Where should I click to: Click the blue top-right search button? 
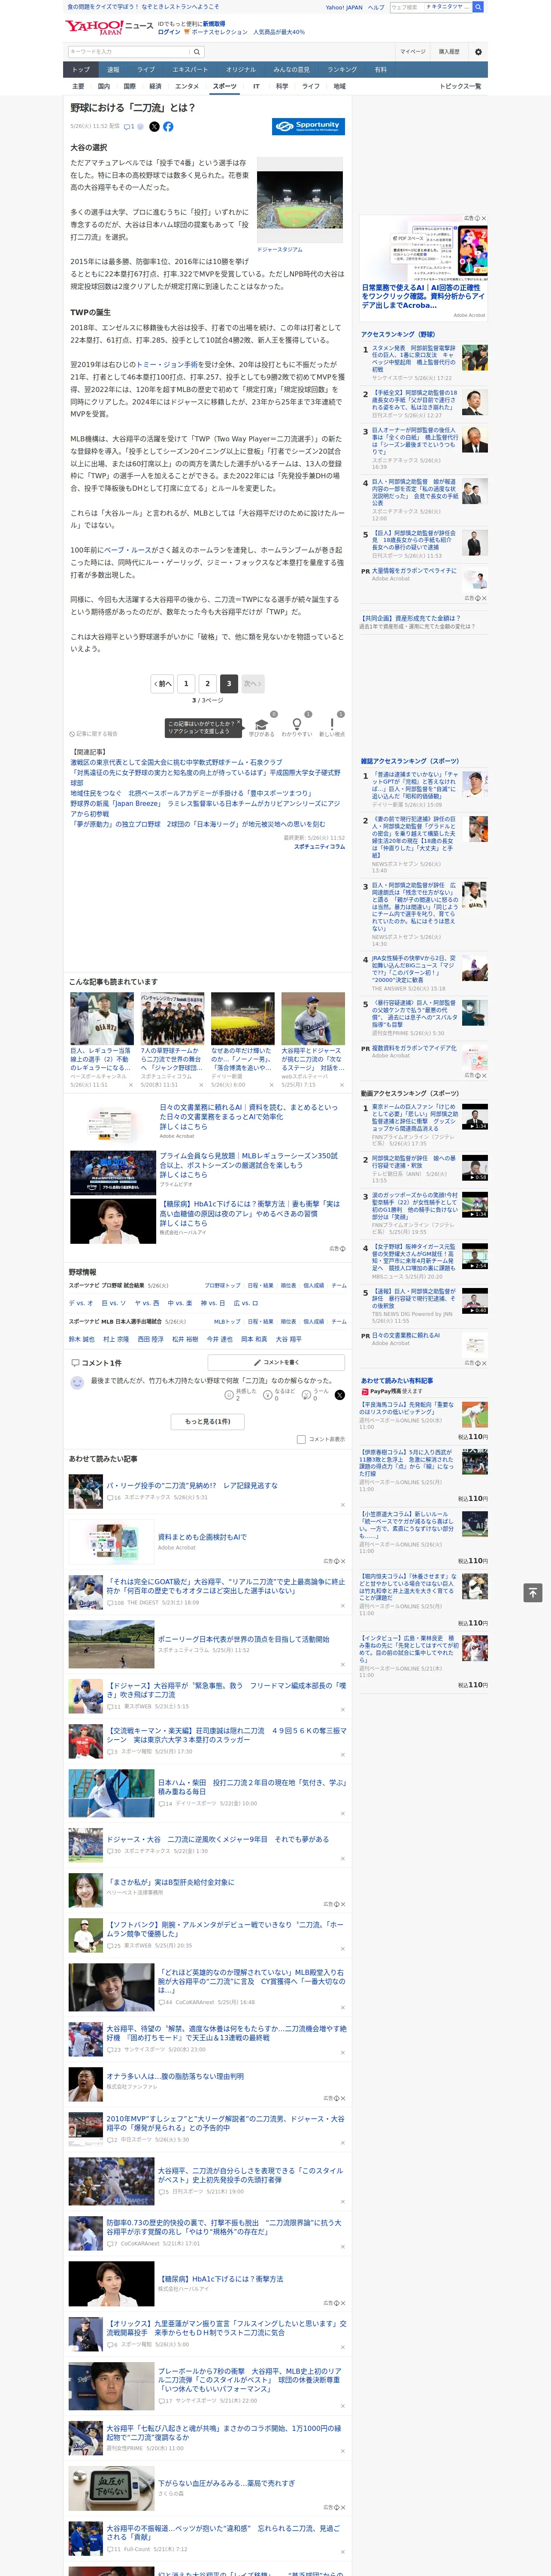tap(478, 7)
